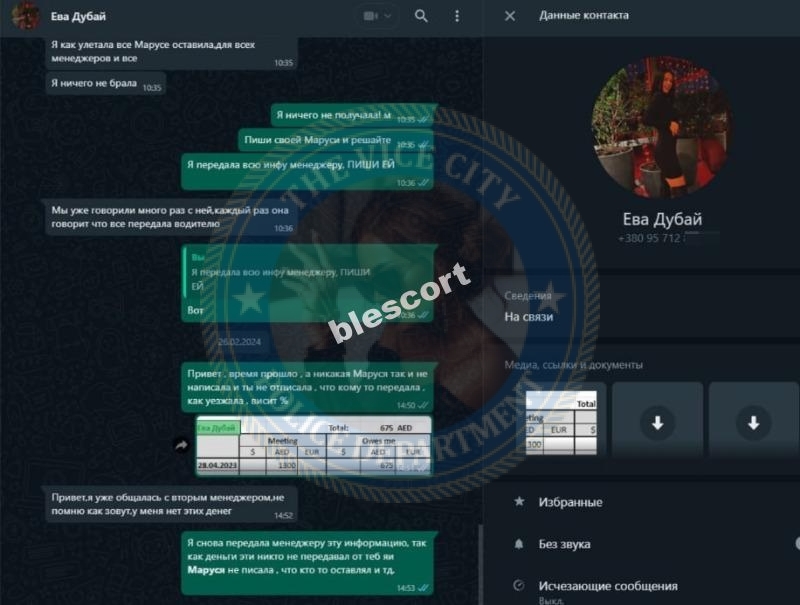Click the chat scrollbar thumb
The width and height of the screenshot is (800, 605).
click(481, 564)
